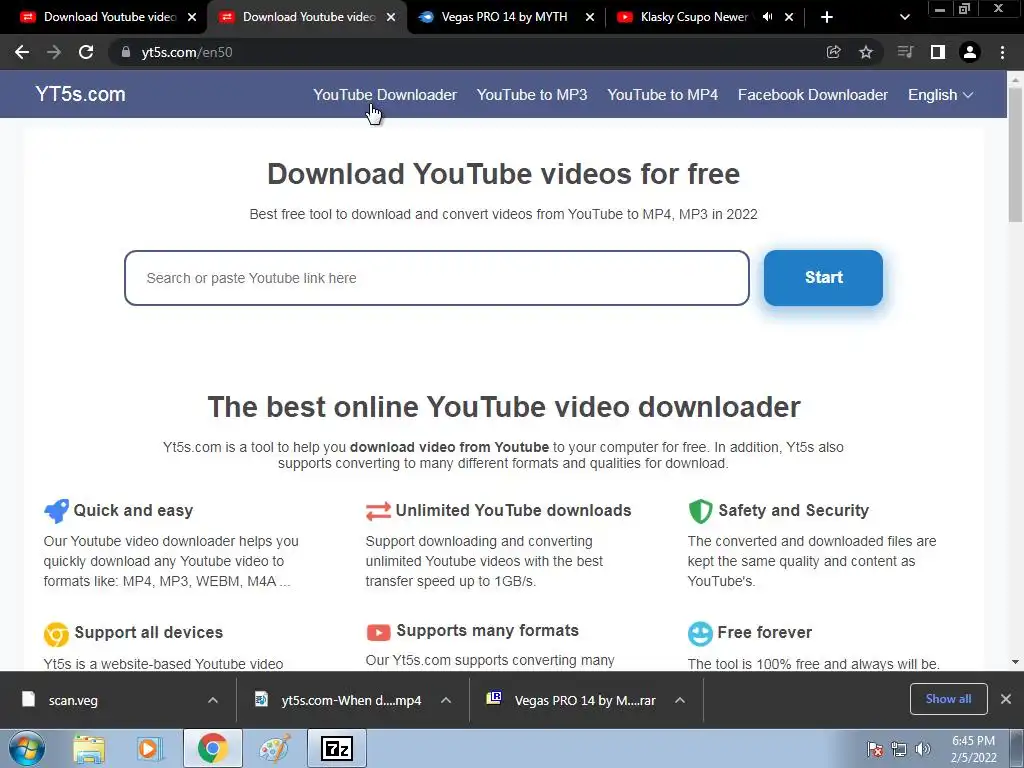The image size is (1024, 768).
Task: Click the blue Start button
Action: [x=823, y=278]
